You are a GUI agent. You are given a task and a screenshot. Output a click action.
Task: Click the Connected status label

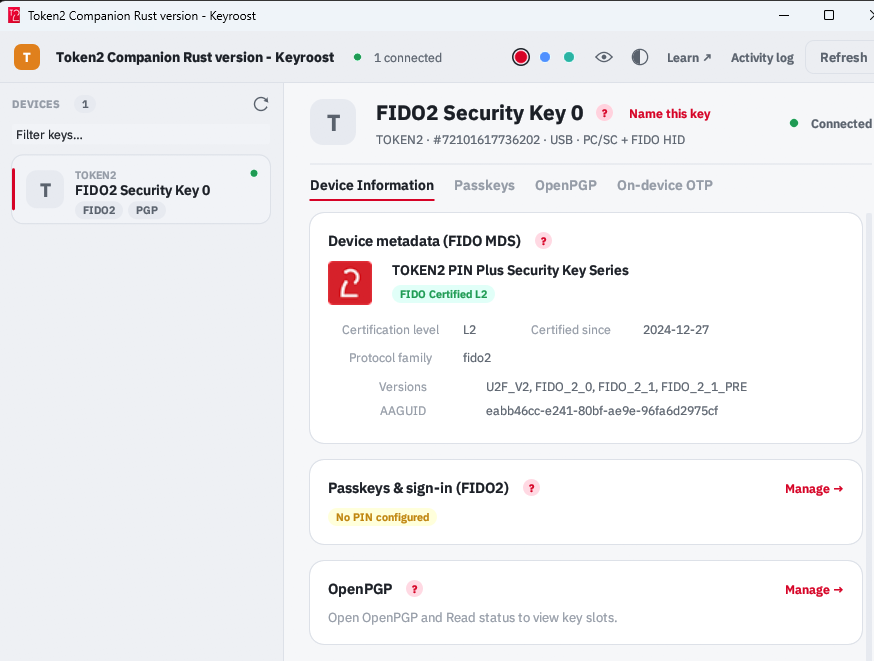841,124
